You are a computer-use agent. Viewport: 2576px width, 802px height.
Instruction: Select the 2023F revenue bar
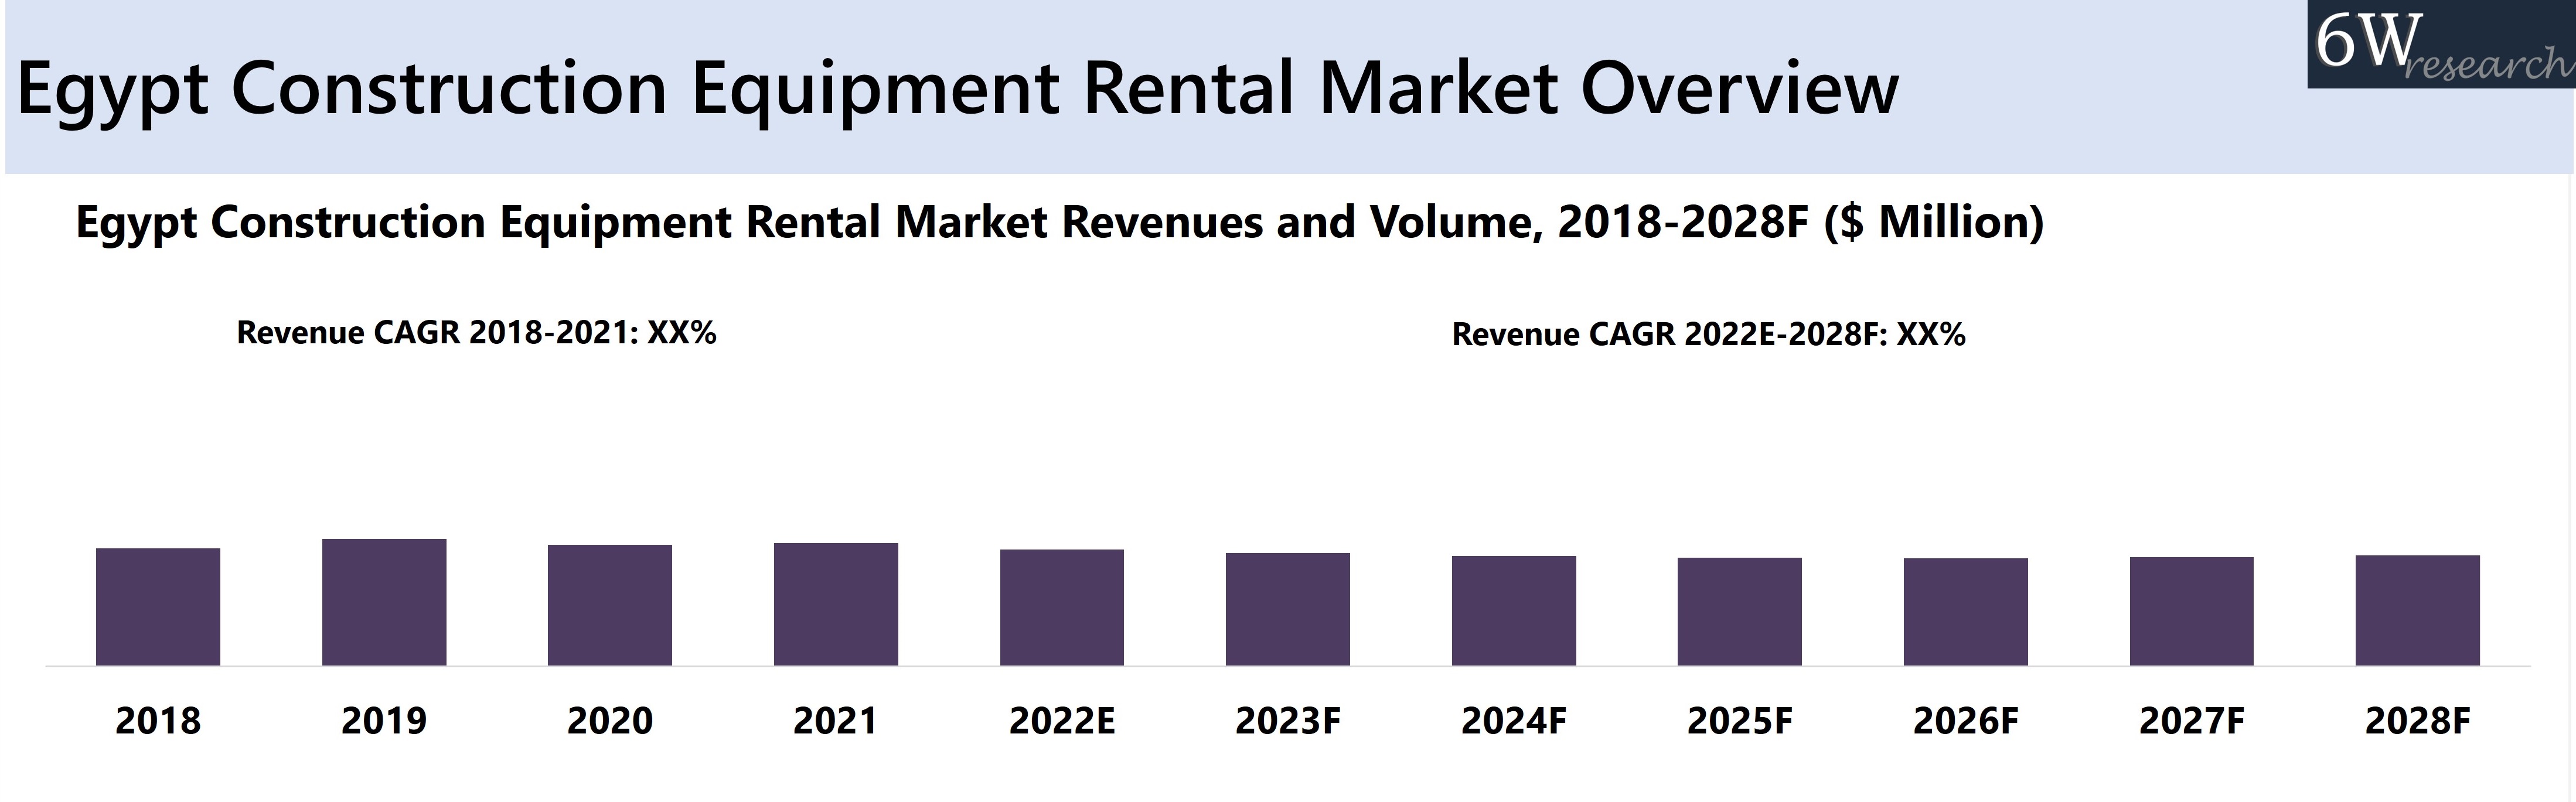point(1288,609)
